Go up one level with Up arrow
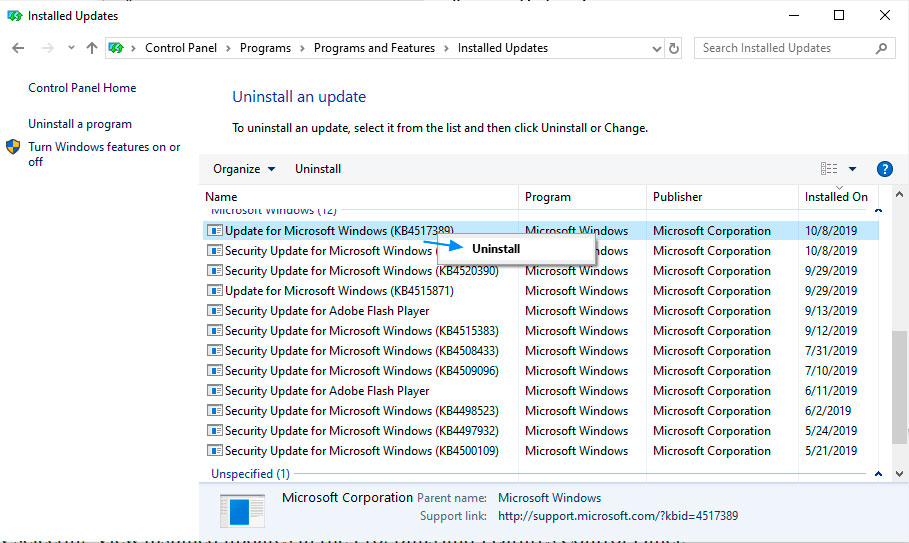909x543 pixels. click(x=92, y=48)
